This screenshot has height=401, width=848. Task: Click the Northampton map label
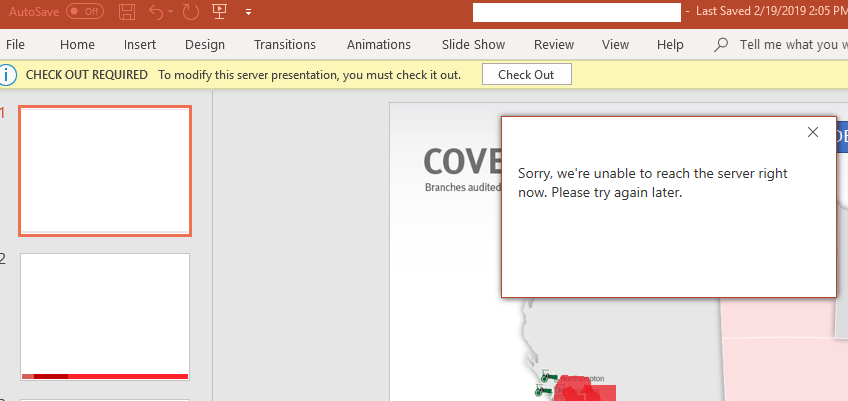[582, 379]
